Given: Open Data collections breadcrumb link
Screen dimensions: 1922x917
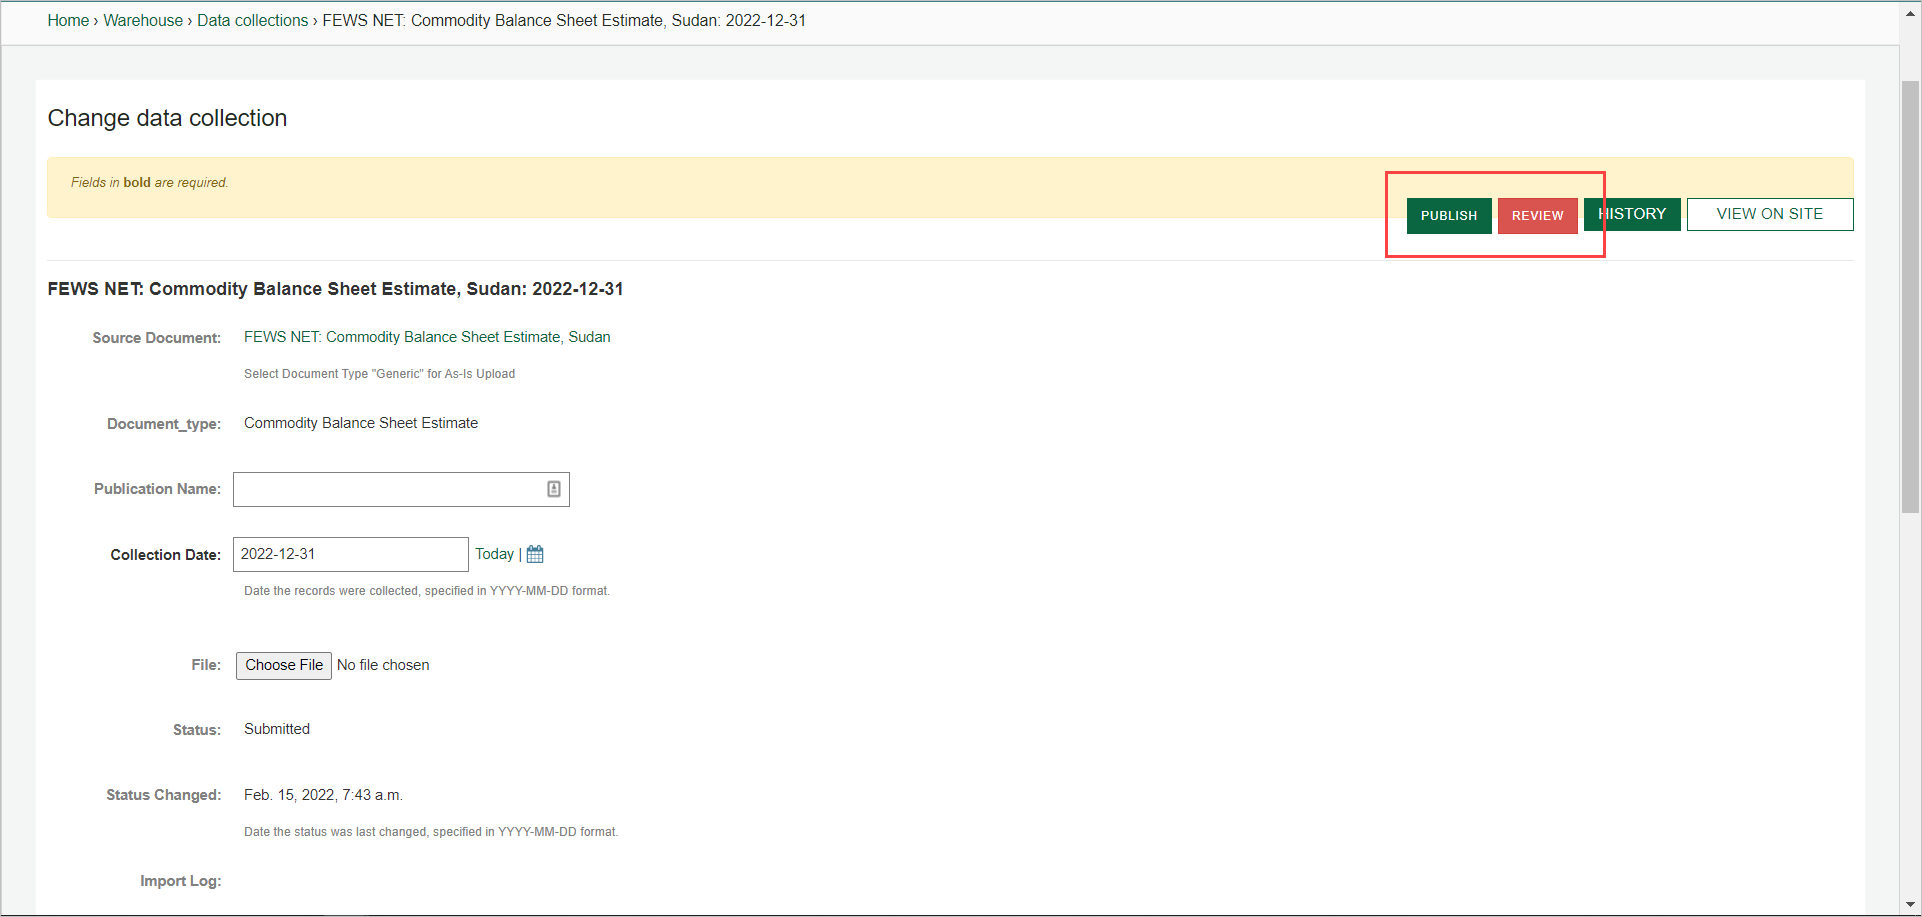Looking at the screenshot, I should (252, 20).
